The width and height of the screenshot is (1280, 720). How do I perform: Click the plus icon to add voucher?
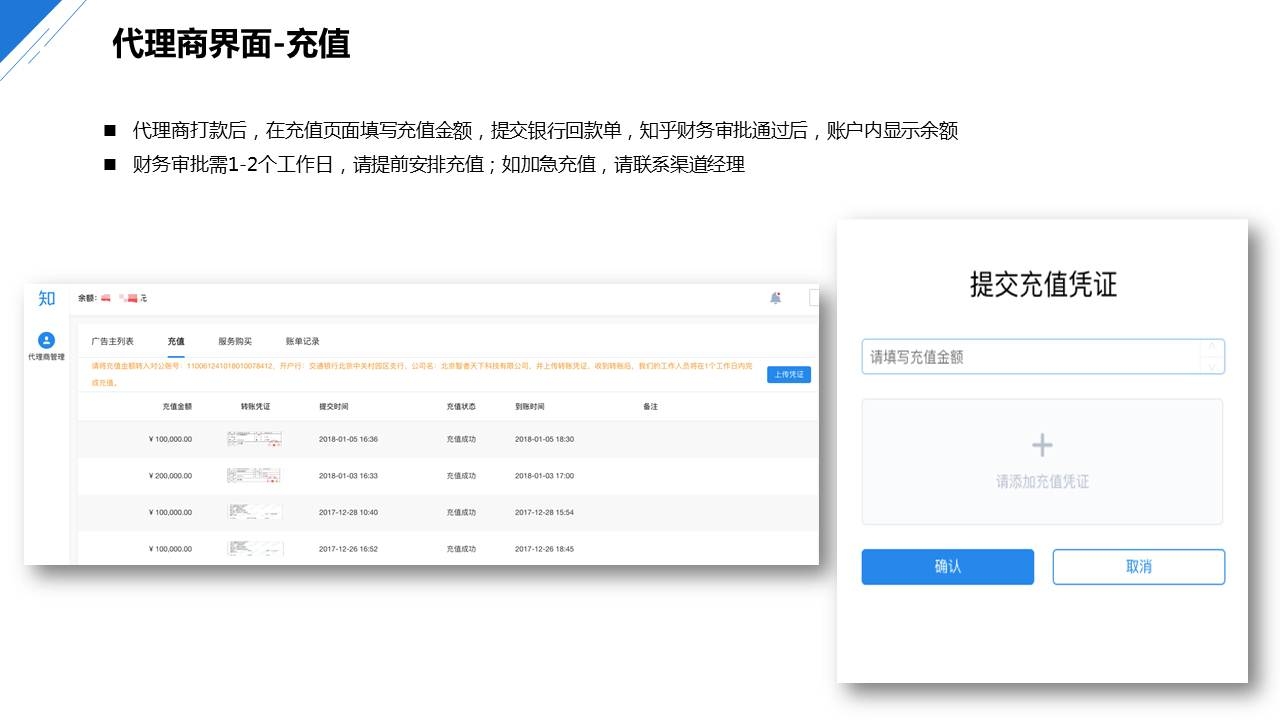(1042, 446)
